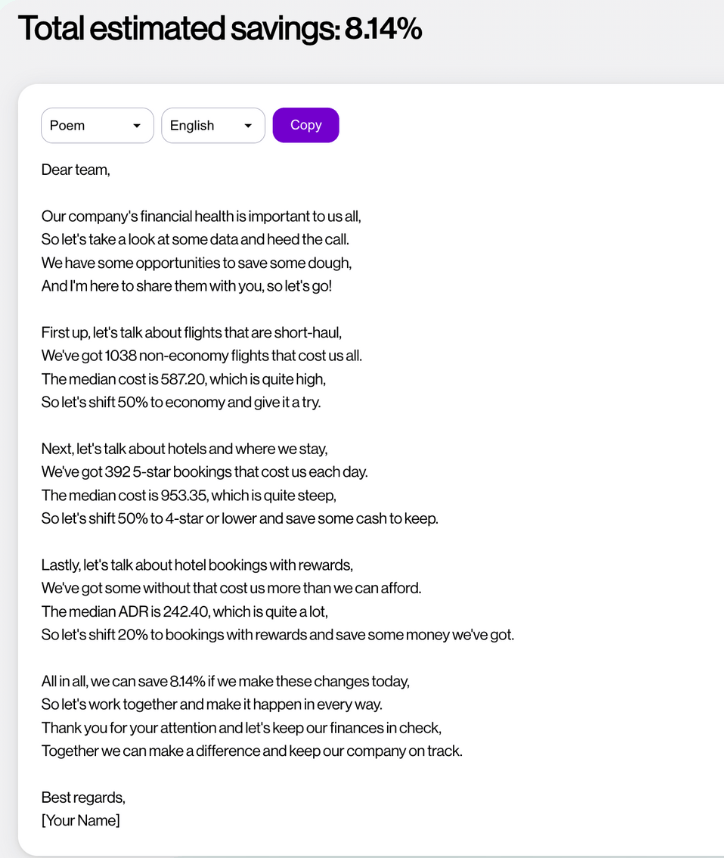This screenshot has width=724, height=858.
Task: Click the line with median cost 587.20
Action: 183,379
